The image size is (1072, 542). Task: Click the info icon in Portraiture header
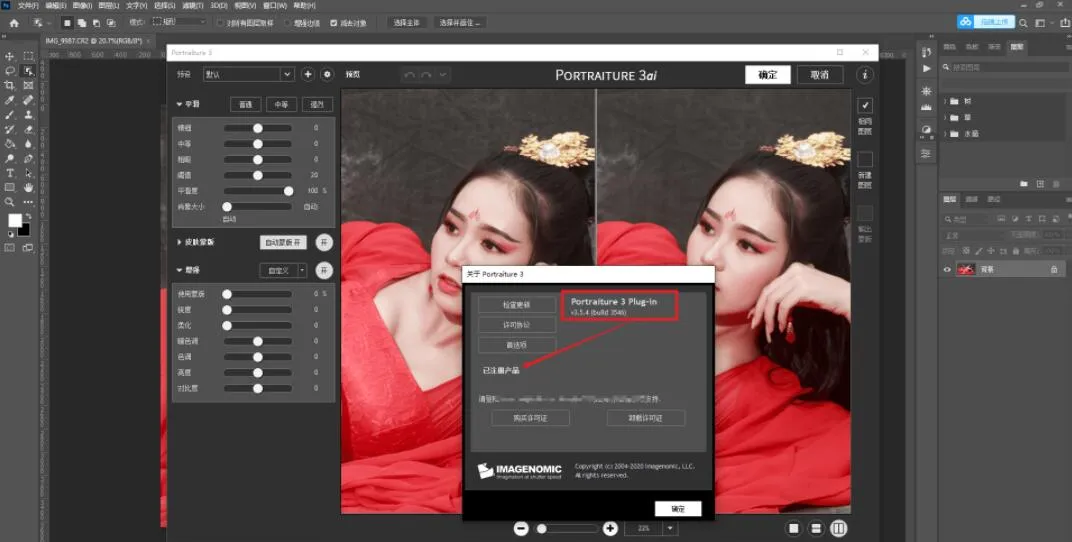point(865,75)
